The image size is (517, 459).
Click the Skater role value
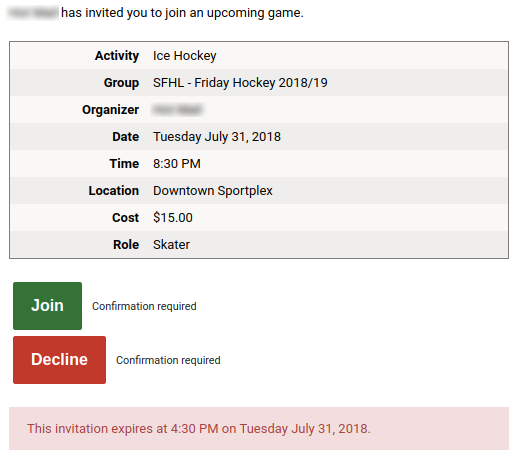[171, 245]
